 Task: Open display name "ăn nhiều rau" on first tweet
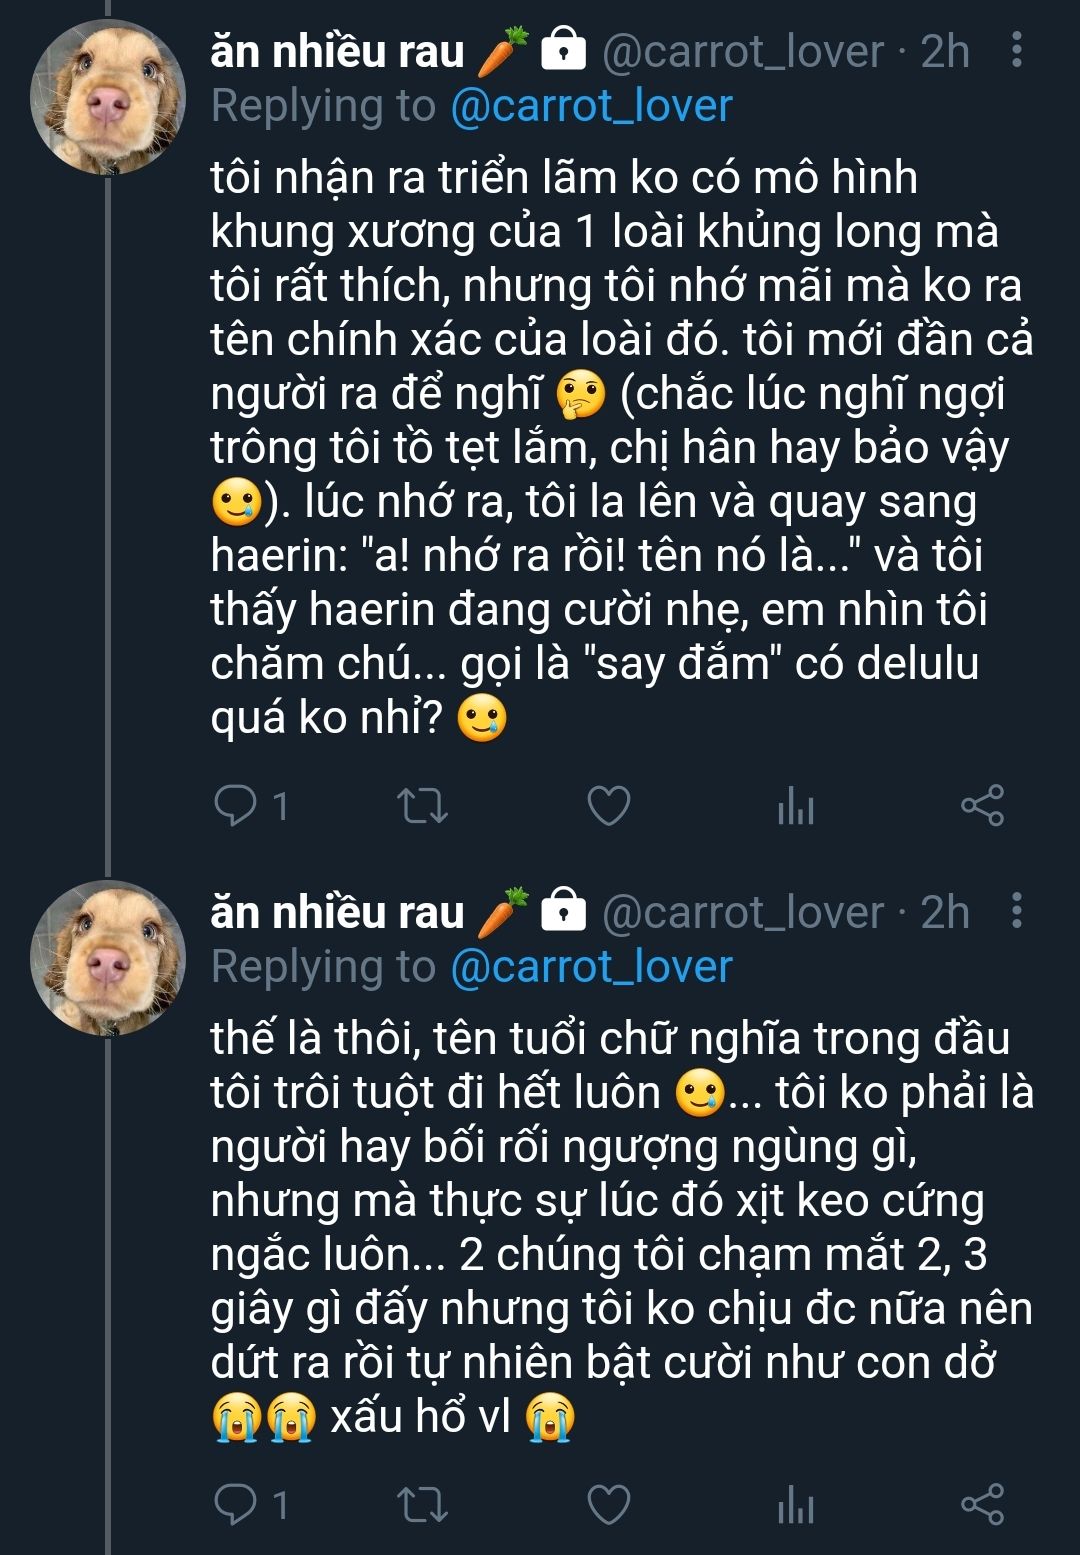point(338,51)
